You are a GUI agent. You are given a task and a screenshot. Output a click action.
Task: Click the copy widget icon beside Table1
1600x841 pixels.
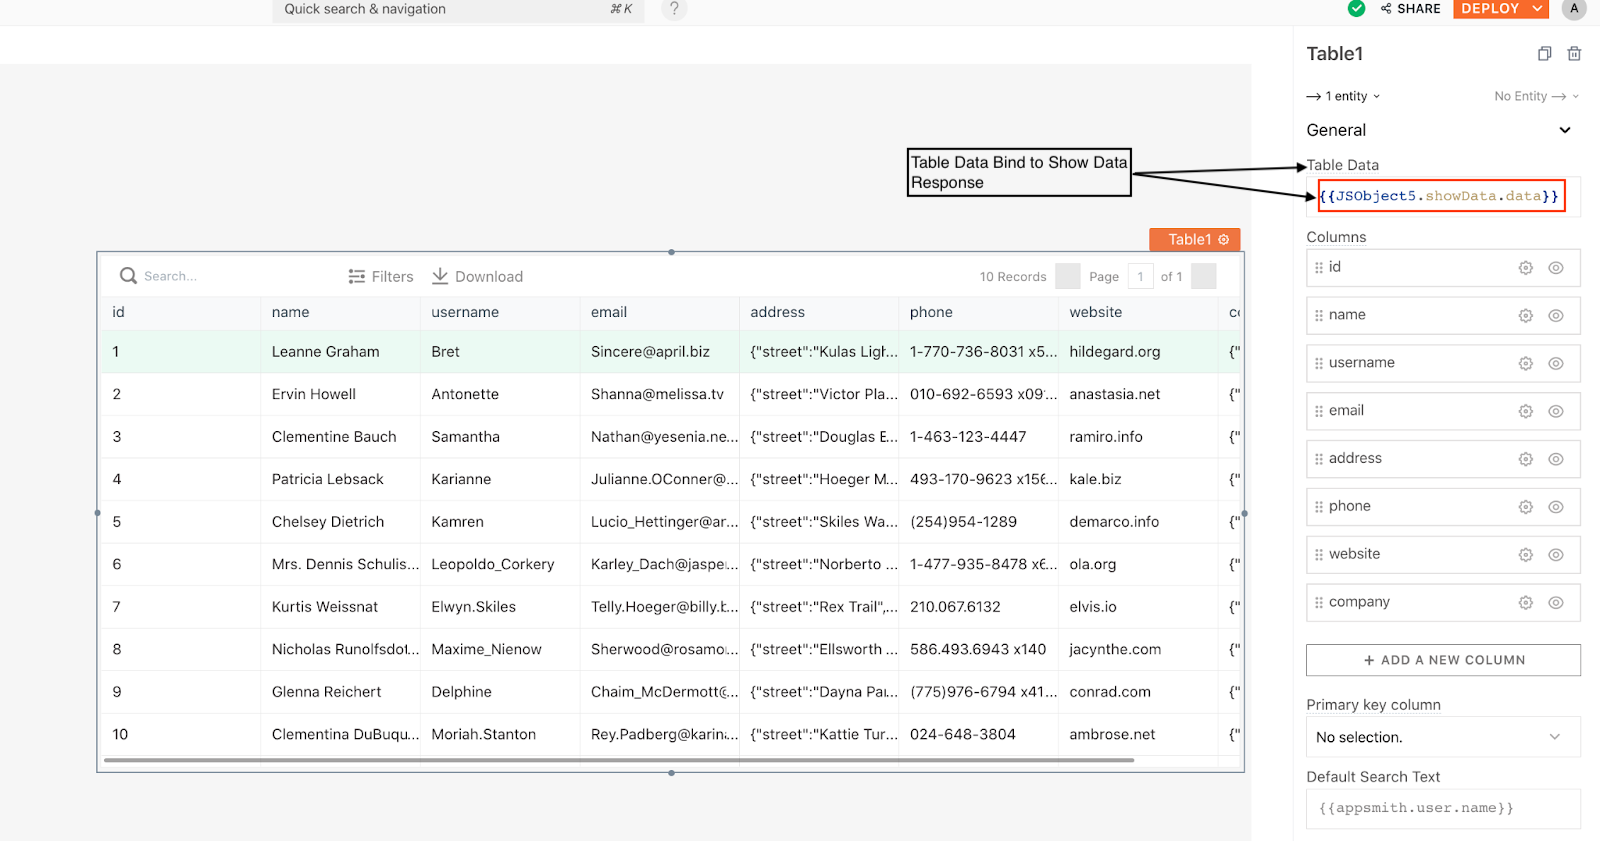(1544, 54)
